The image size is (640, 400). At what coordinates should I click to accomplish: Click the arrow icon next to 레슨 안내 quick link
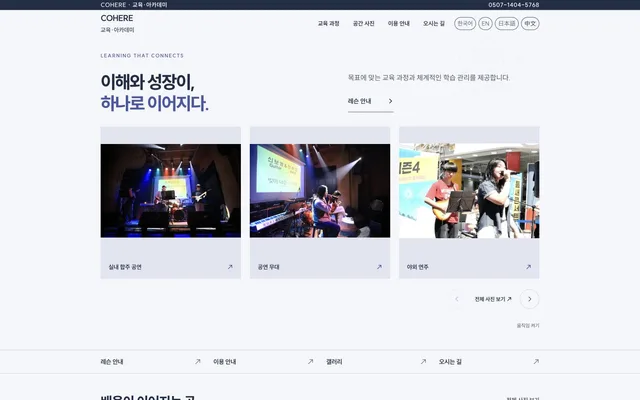[x=198, y=362]
